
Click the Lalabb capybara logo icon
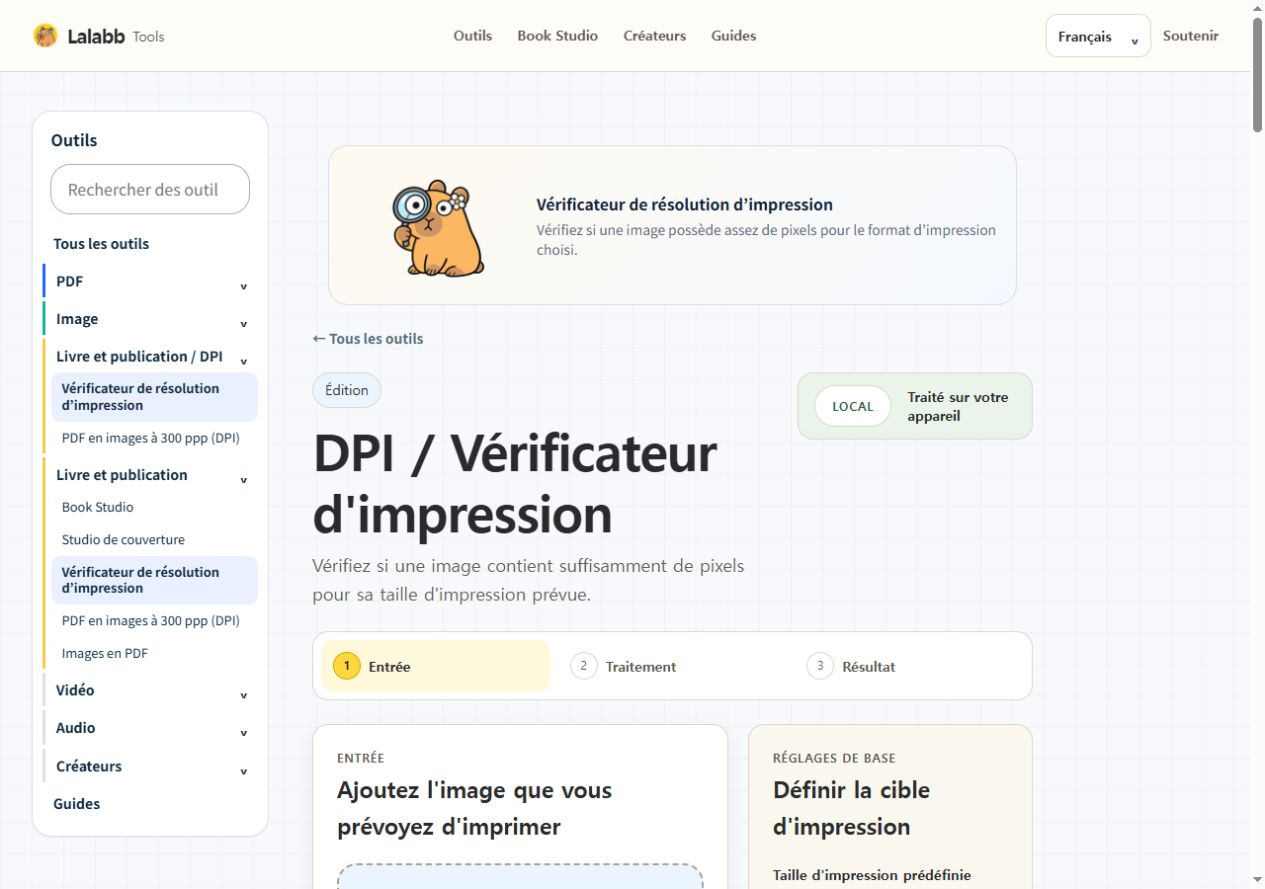point(45,36)
